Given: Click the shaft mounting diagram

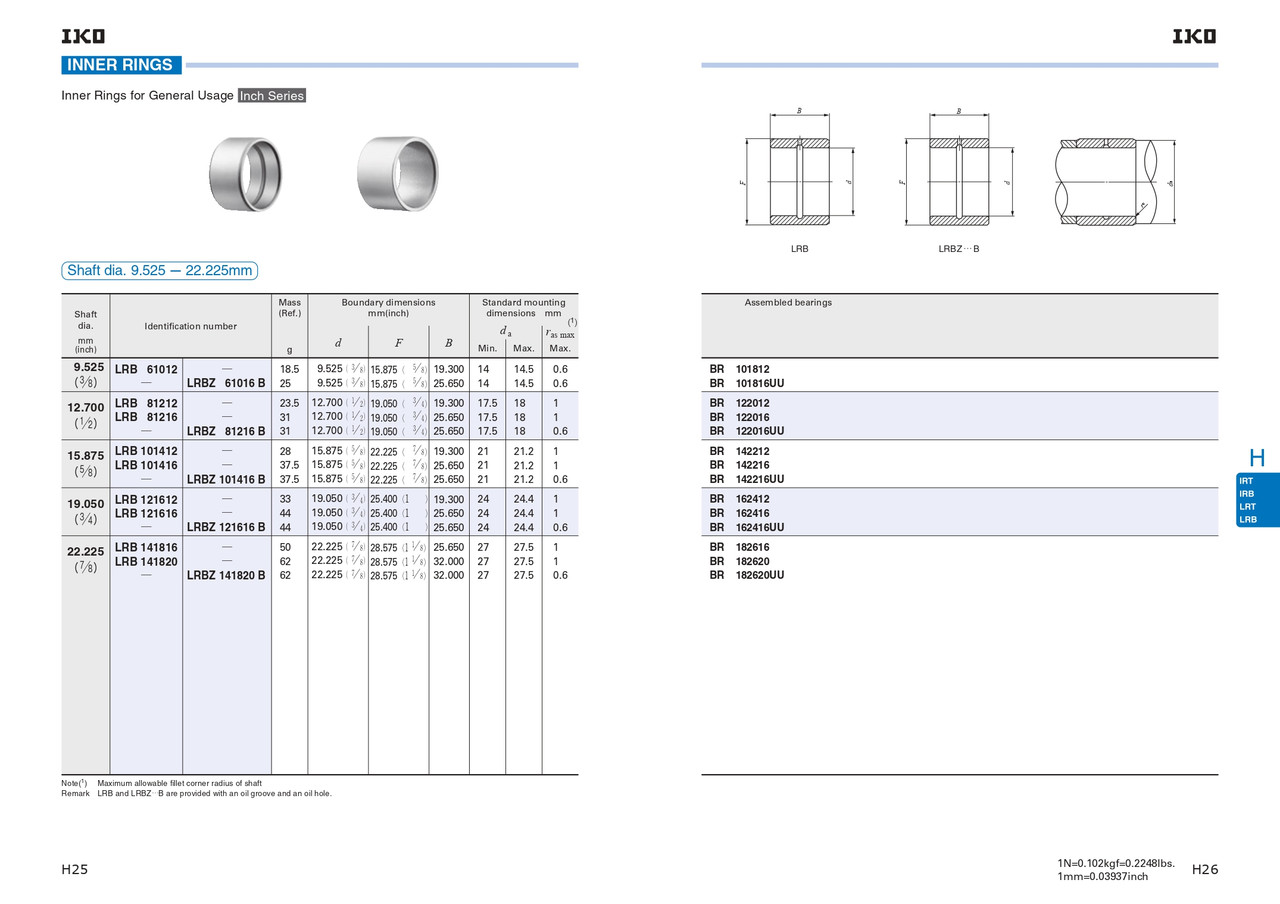Looking at the screenshot, I should click(1115, 181).
